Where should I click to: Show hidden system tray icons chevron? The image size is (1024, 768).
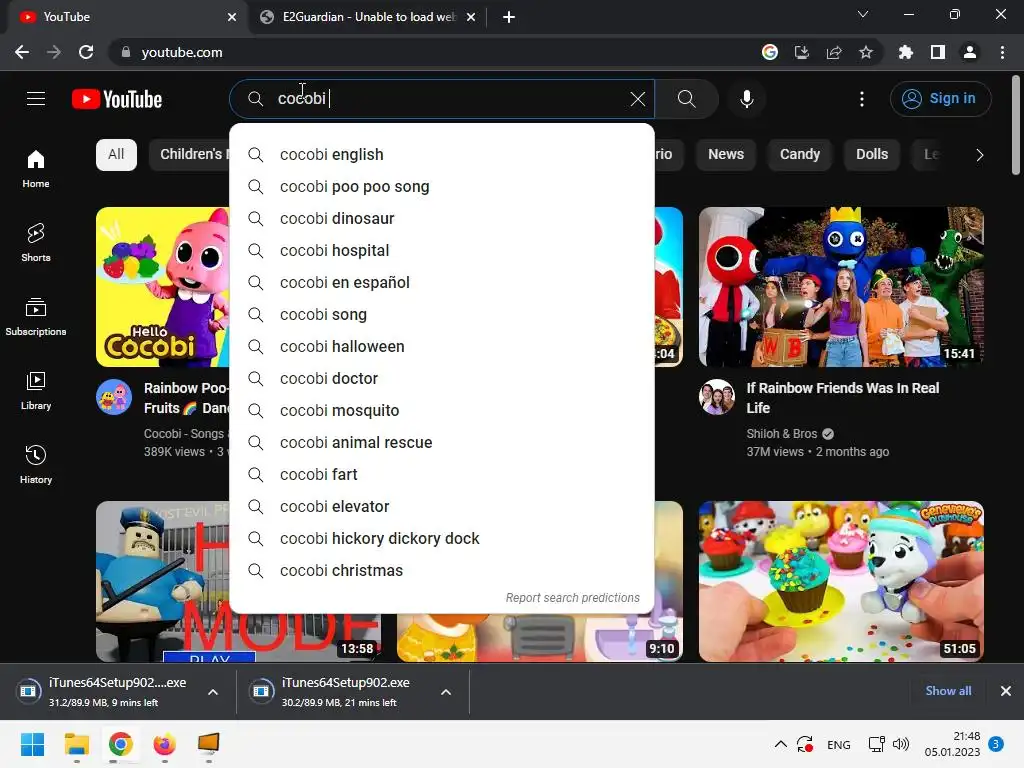coord(780,744)
